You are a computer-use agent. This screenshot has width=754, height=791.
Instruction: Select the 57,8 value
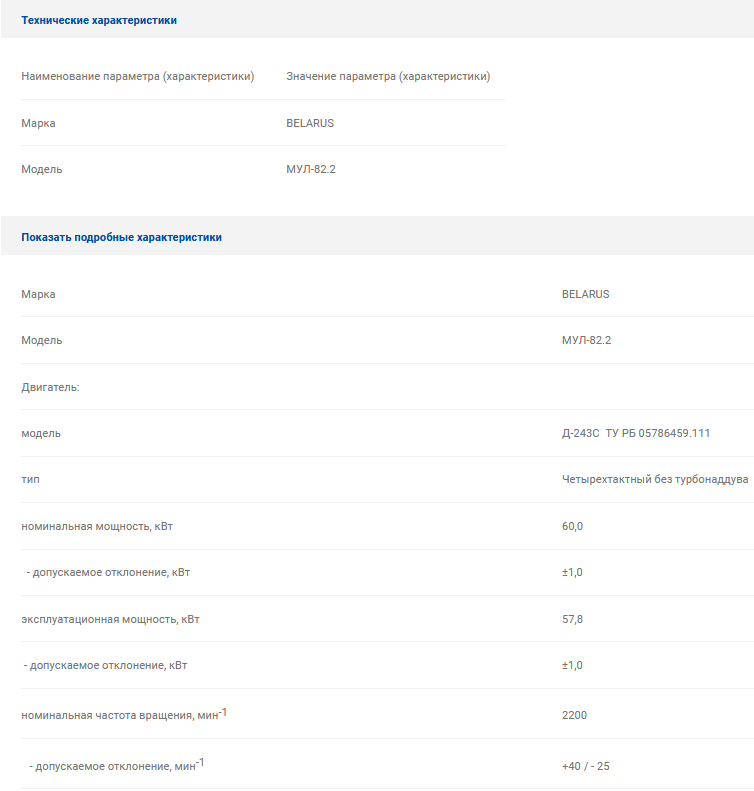572,619
